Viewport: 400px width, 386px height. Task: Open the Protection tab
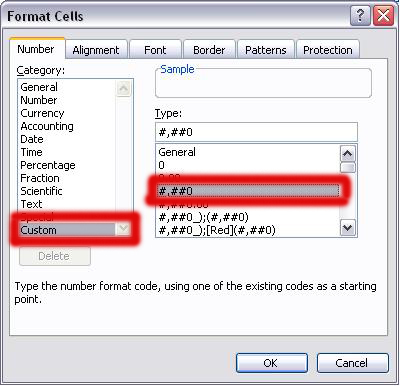(328, 50)
